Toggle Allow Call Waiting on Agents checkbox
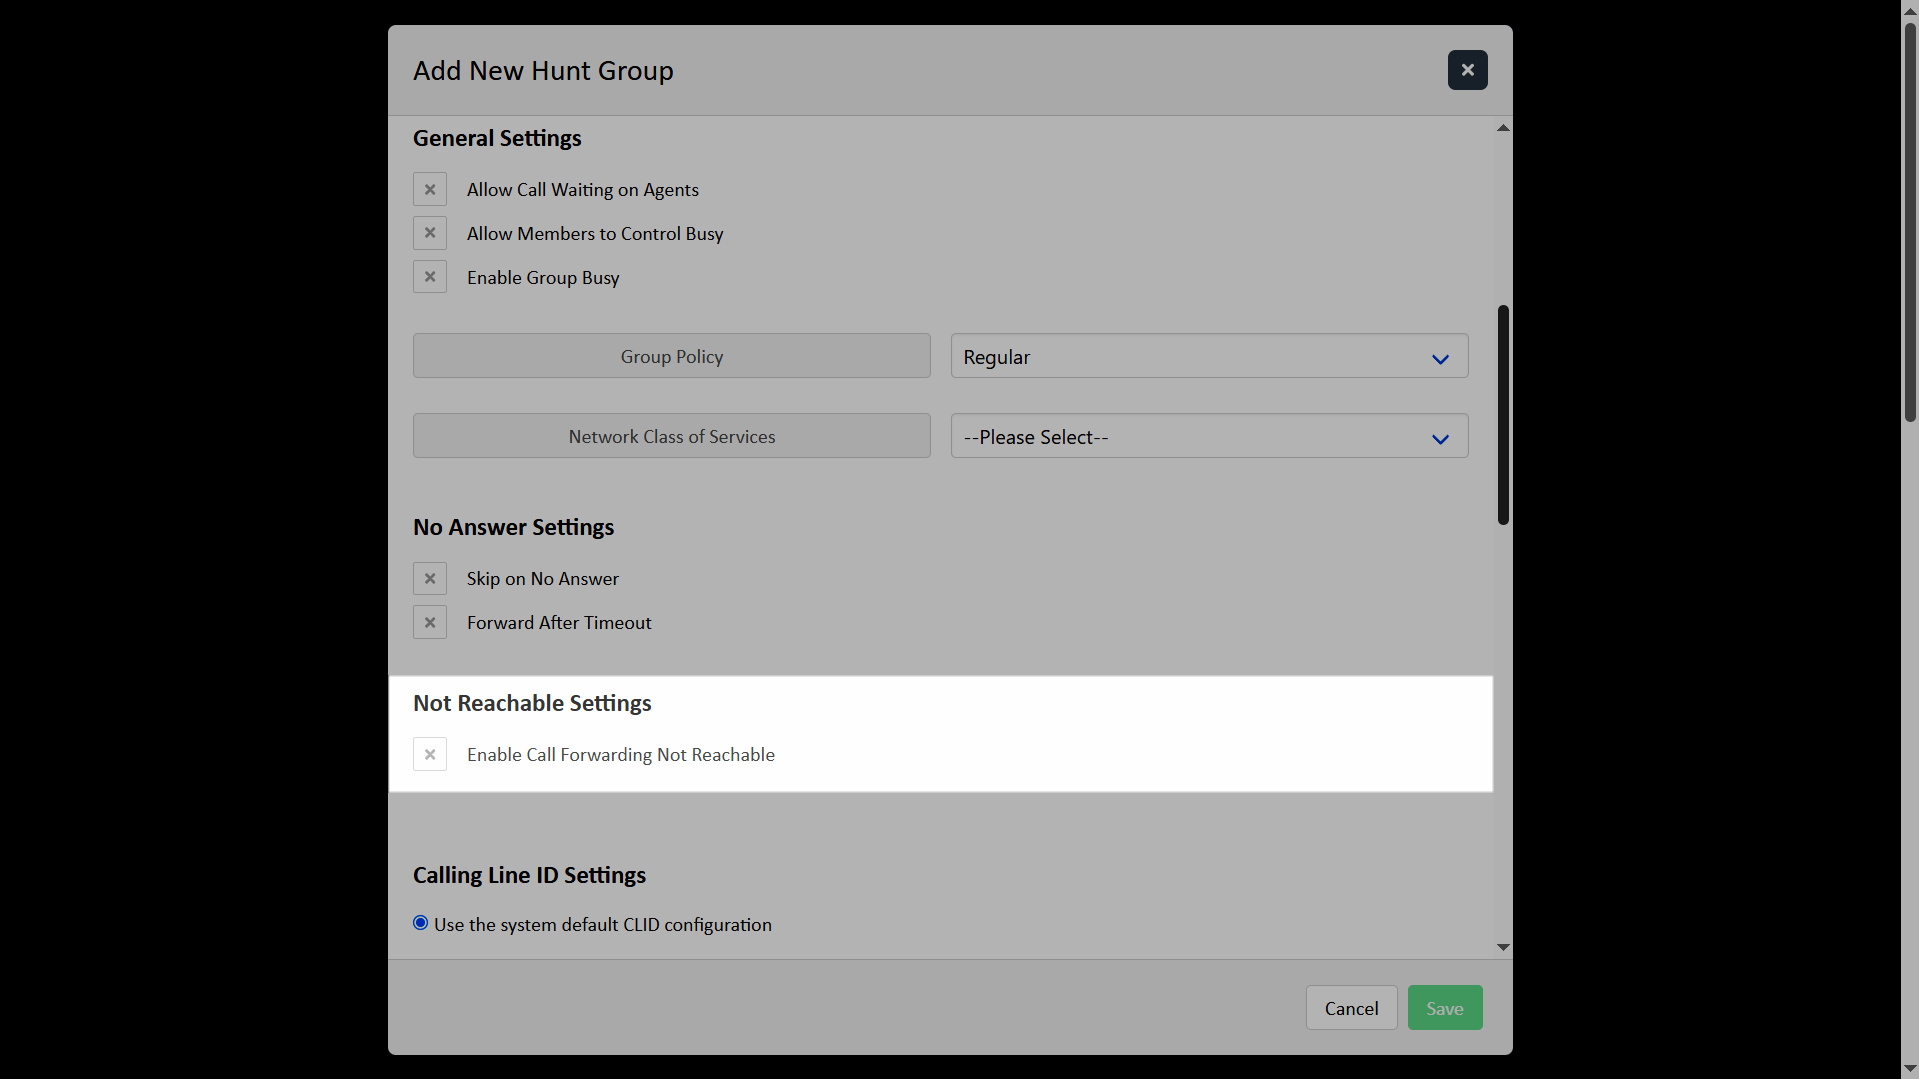 pyautogui.click(x=430, y=189)
